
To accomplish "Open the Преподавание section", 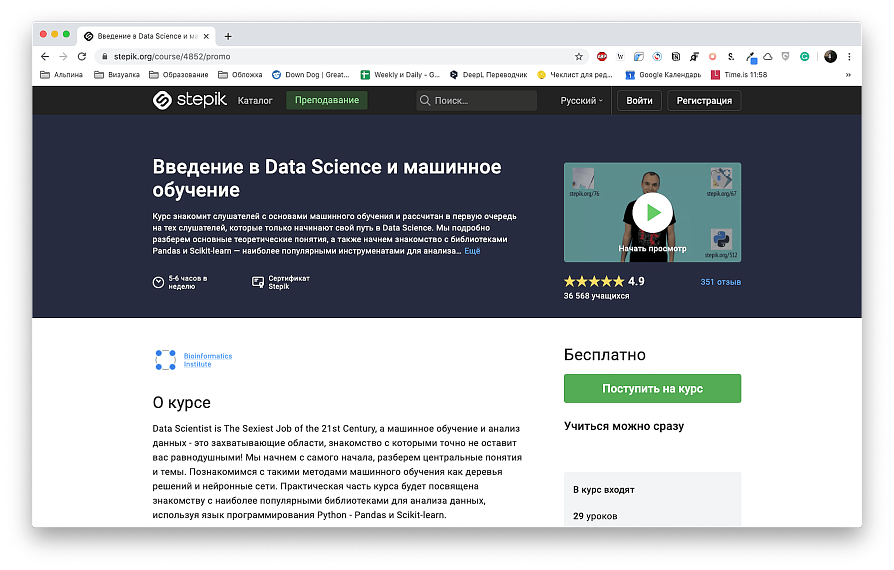I will click(x=327, y=100).
